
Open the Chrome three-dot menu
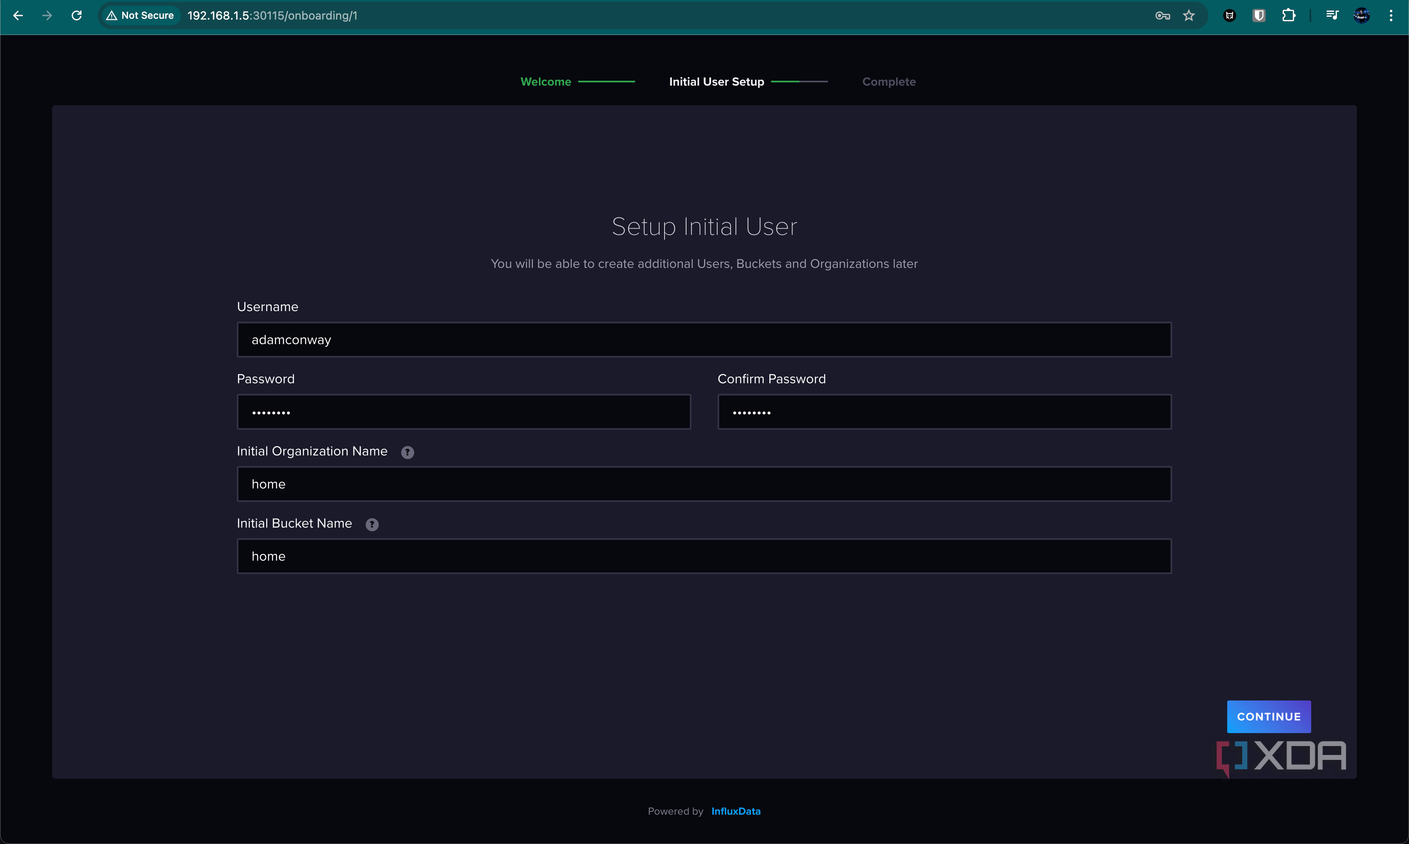1391,15
